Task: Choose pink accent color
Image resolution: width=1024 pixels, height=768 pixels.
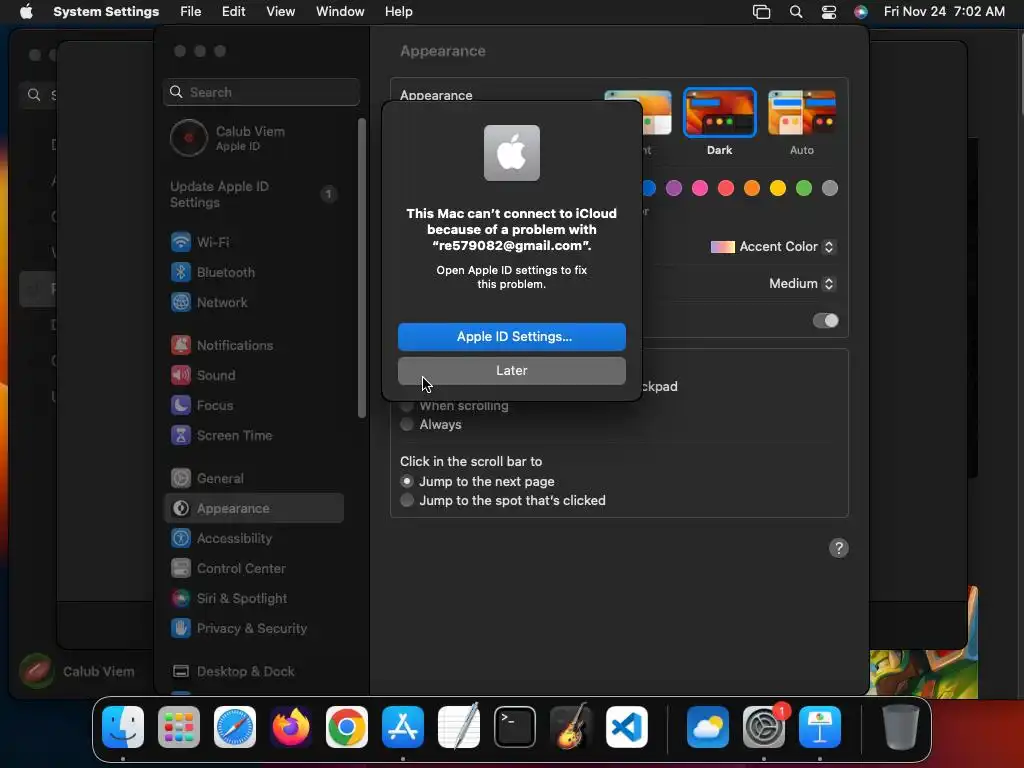Action: coord(699,189)
